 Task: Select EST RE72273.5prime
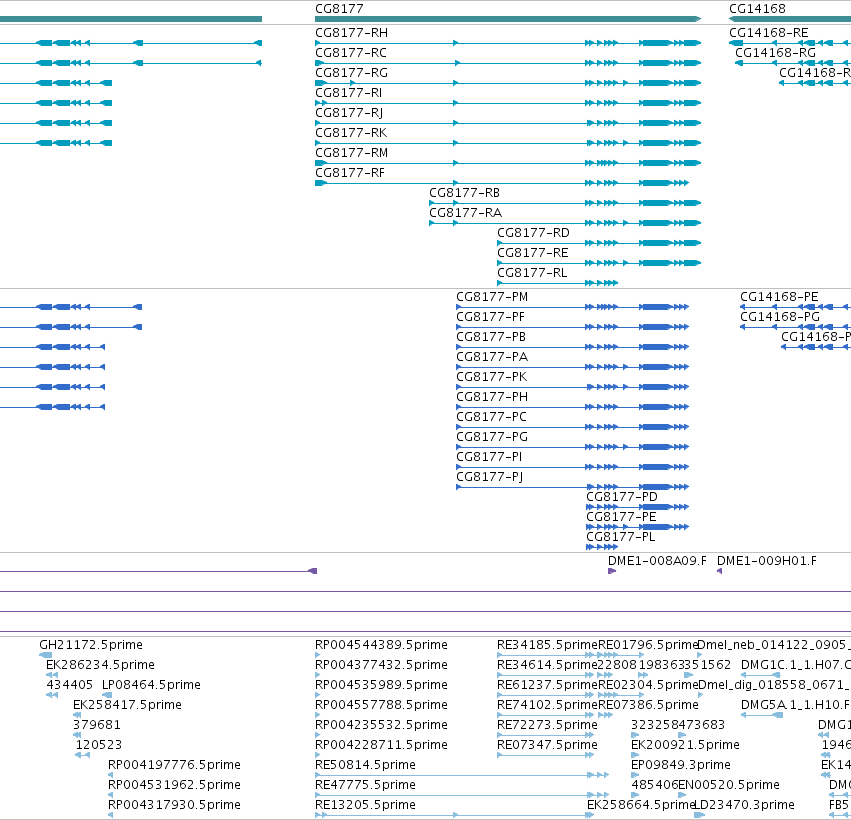(547, 726)
